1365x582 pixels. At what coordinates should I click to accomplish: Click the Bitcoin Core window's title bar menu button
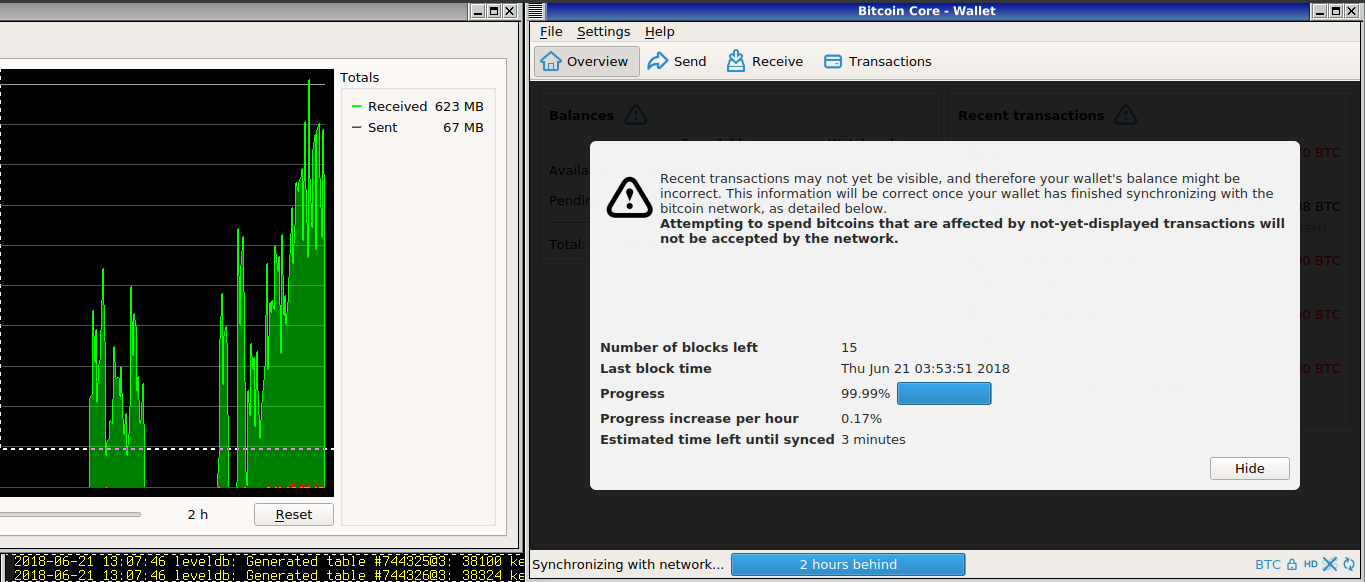tap(537, 11)
